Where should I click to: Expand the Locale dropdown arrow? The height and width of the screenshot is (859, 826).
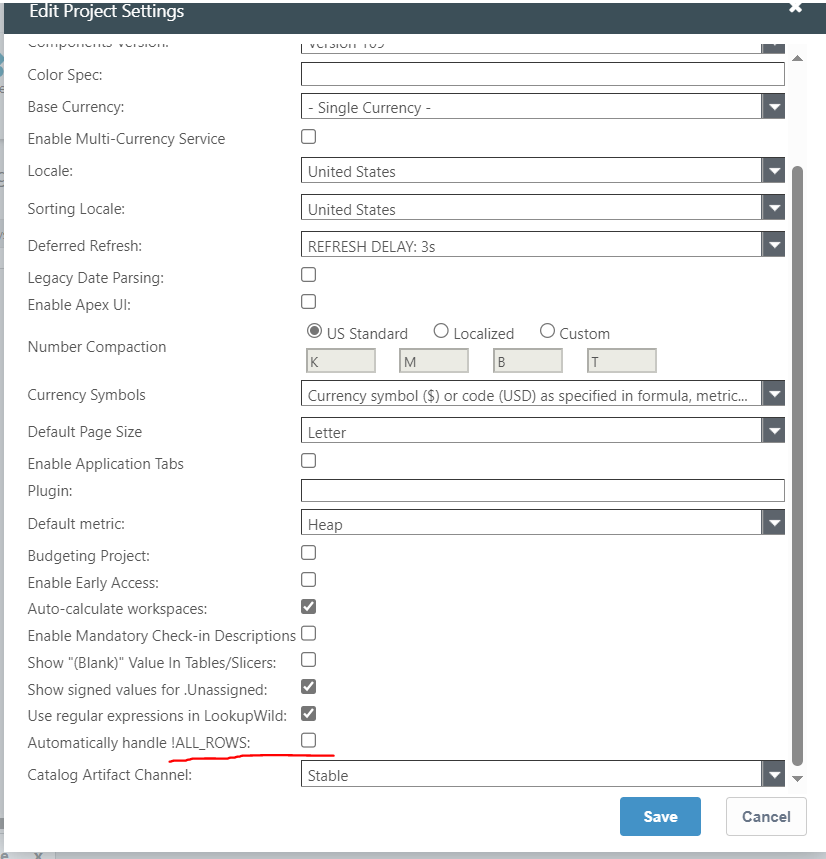click(773, 171)
